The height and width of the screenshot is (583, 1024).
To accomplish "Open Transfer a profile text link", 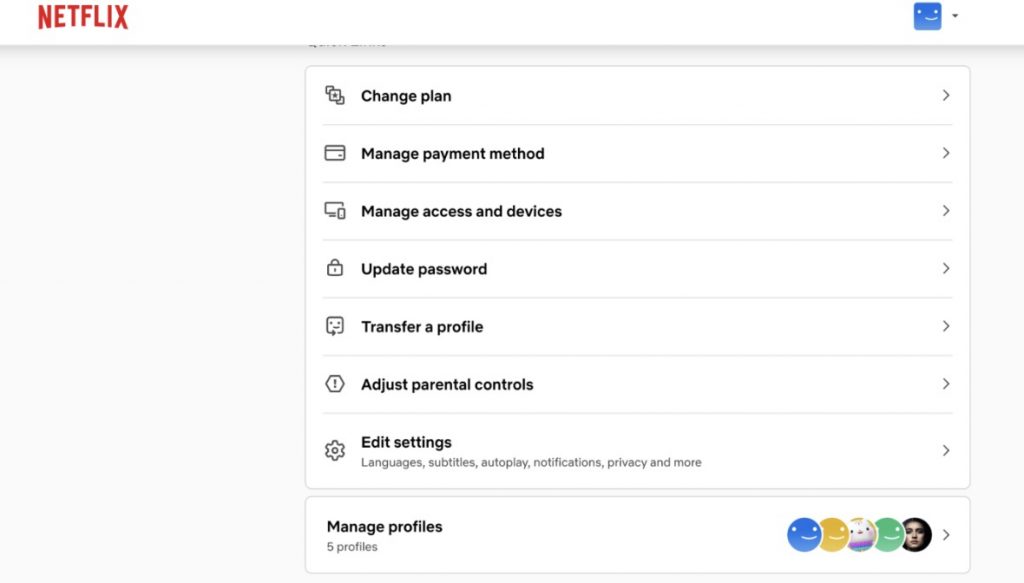I will 422,327.
